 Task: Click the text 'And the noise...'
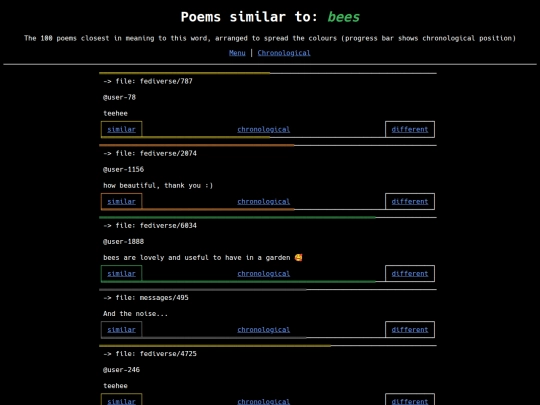[135, 314]
